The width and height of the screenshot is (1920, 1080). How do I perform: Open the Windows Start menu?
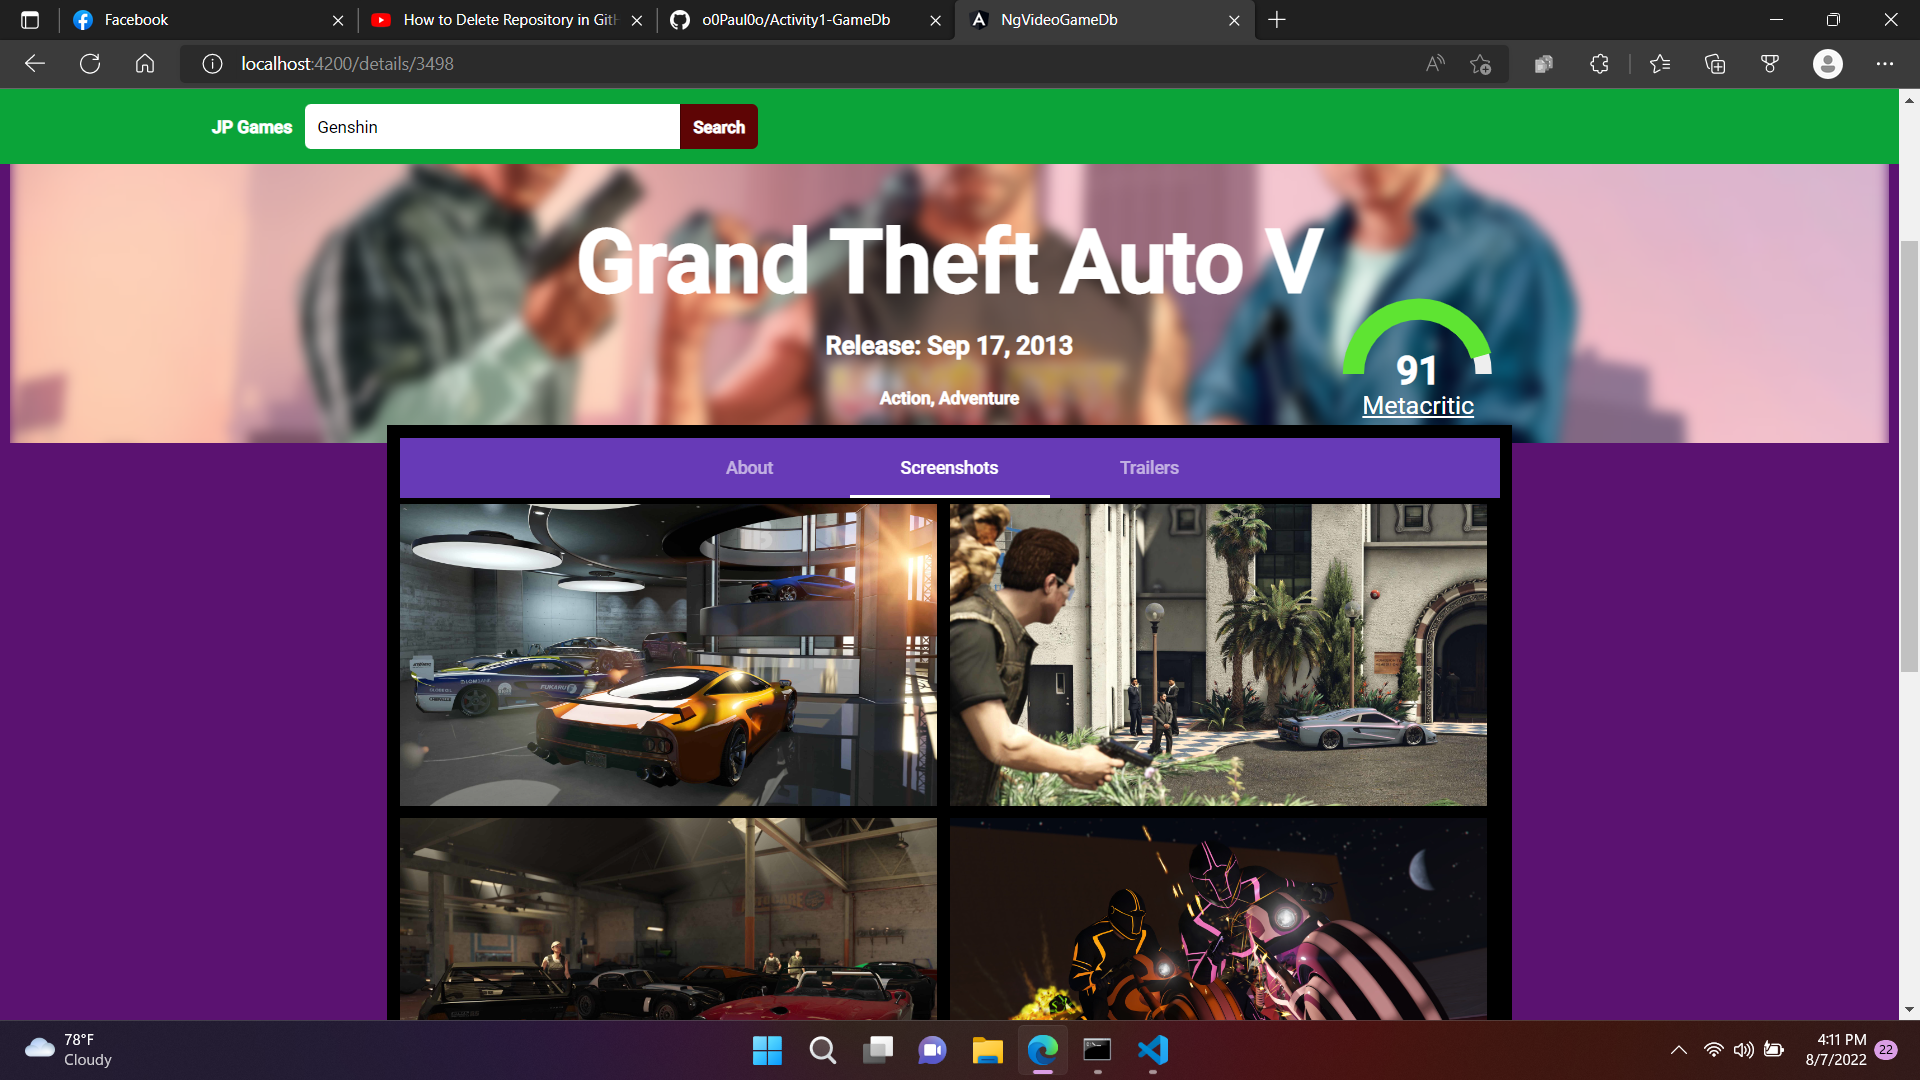point(767,1050)
